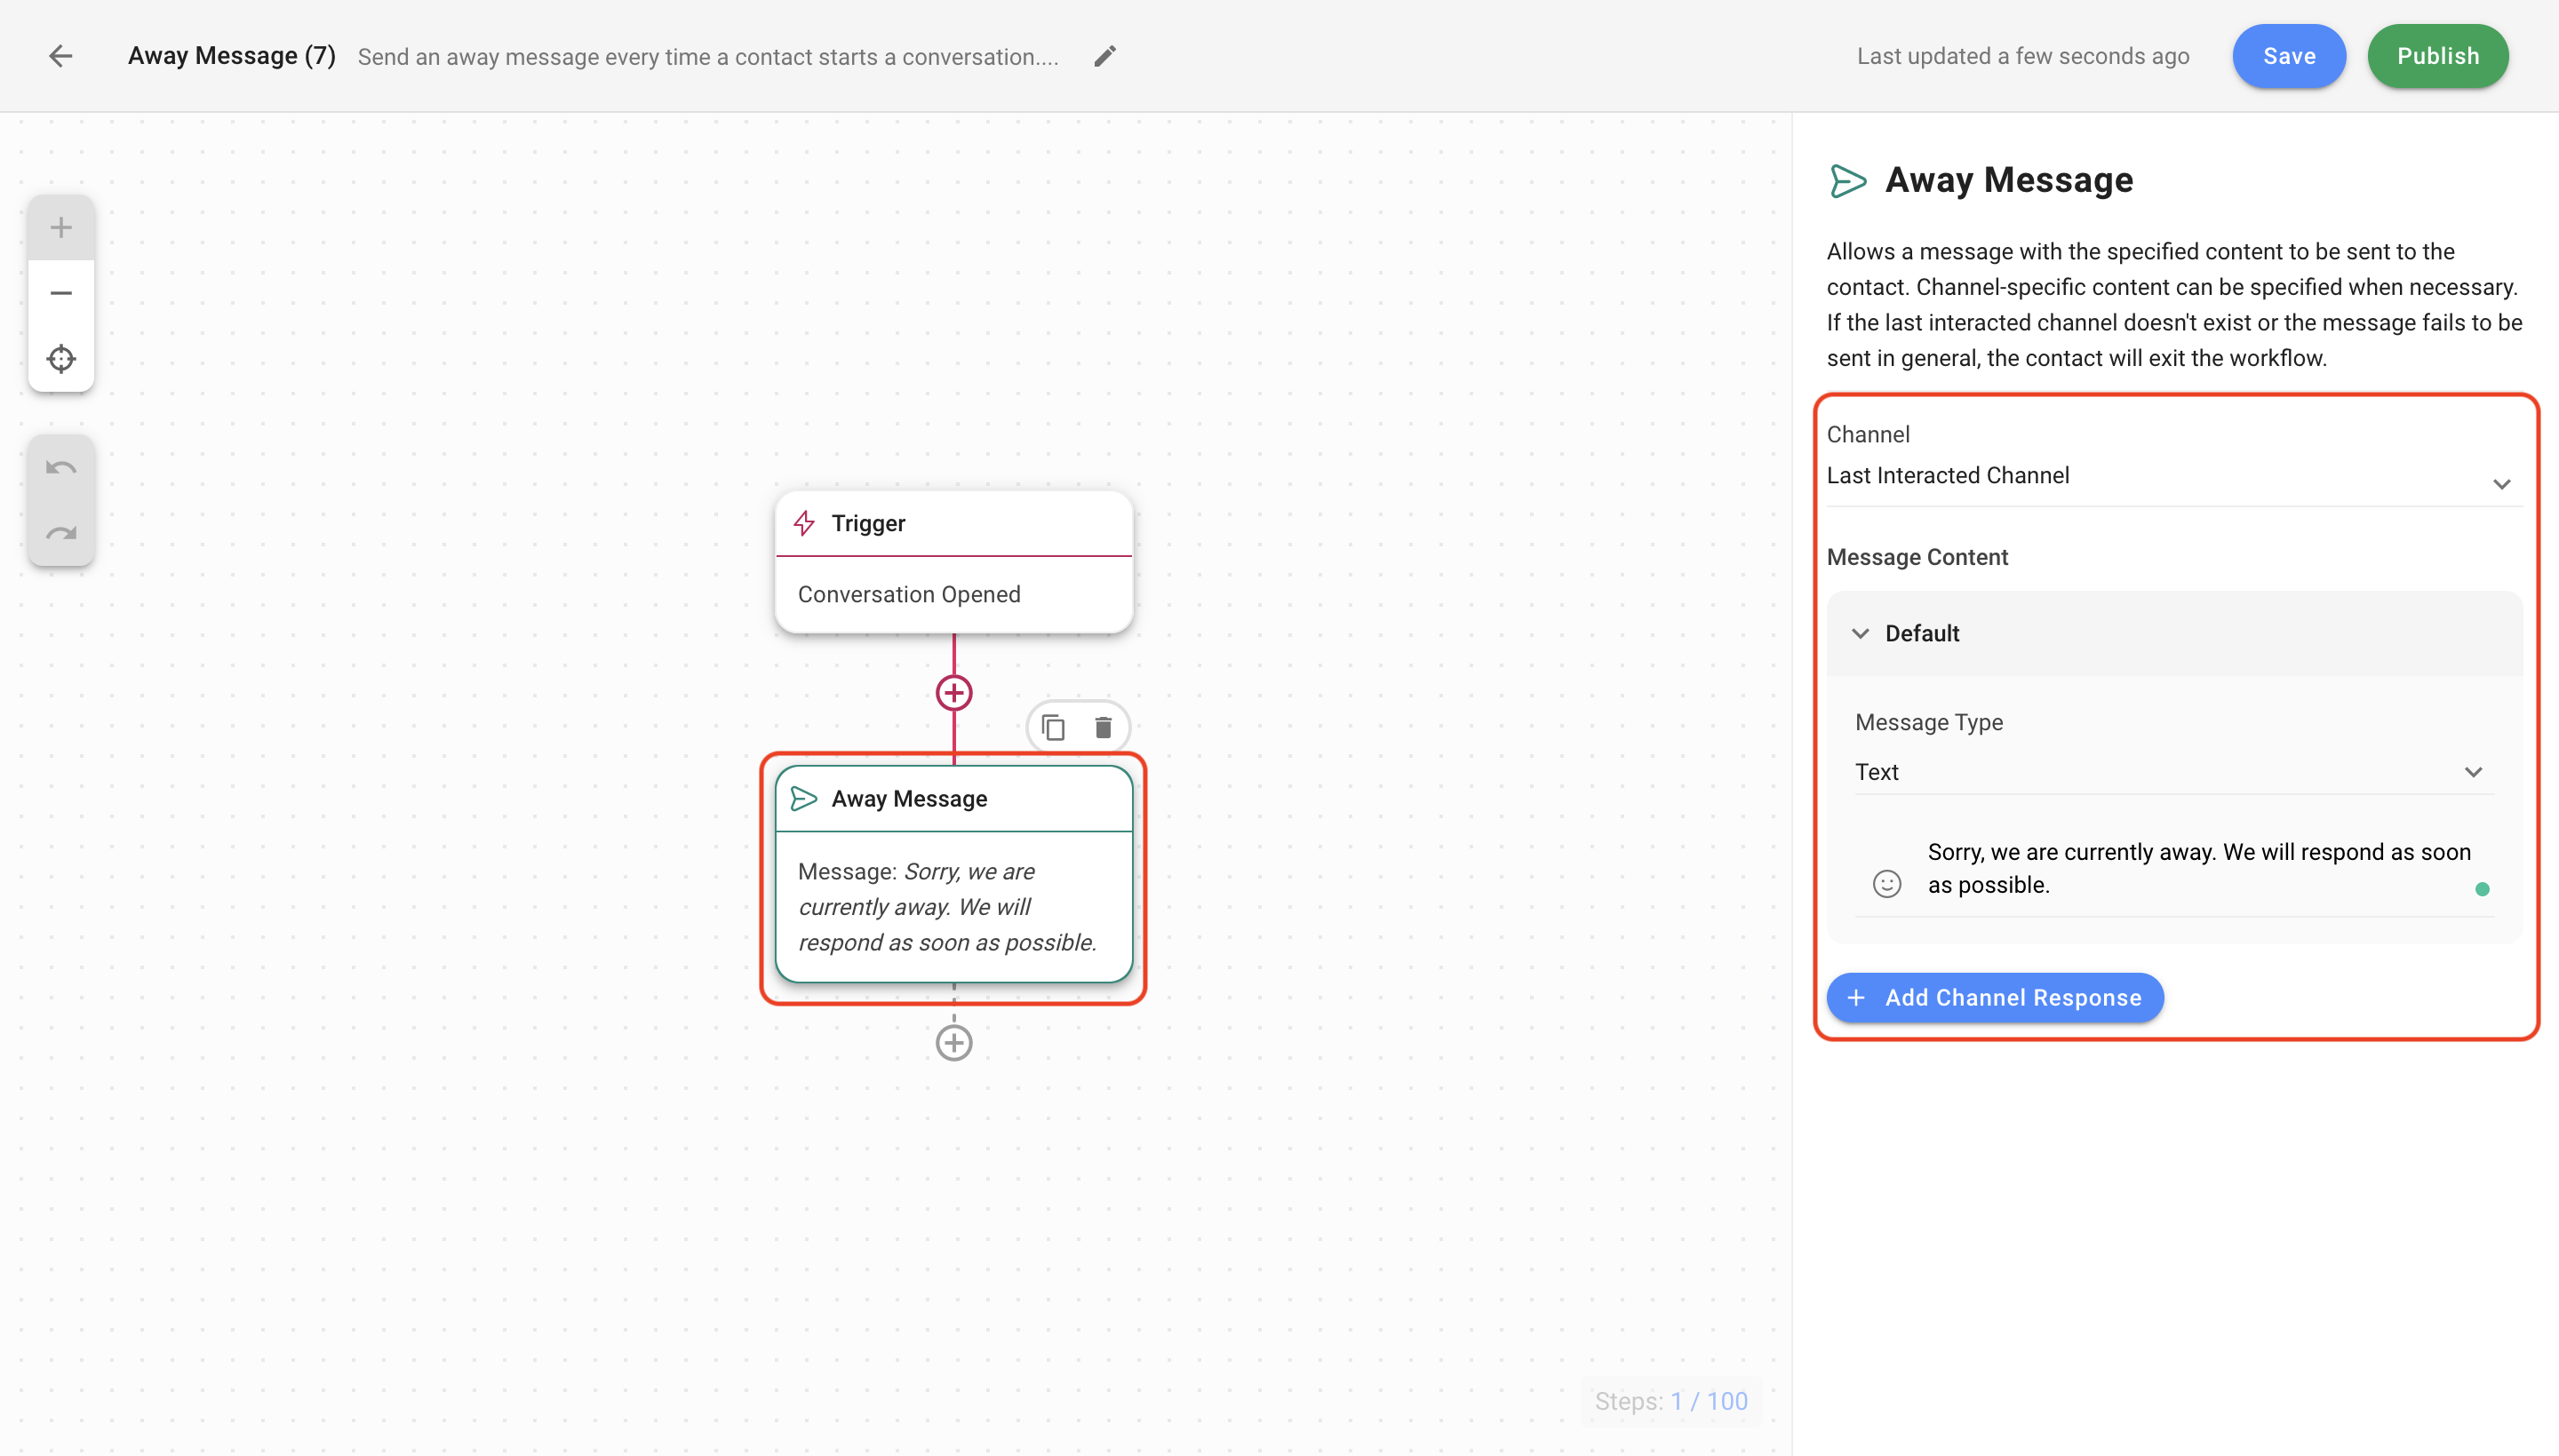Screen dimensions: 2559x1456
Task: Click the Add Channel Response button
Action: point(1994,997)
